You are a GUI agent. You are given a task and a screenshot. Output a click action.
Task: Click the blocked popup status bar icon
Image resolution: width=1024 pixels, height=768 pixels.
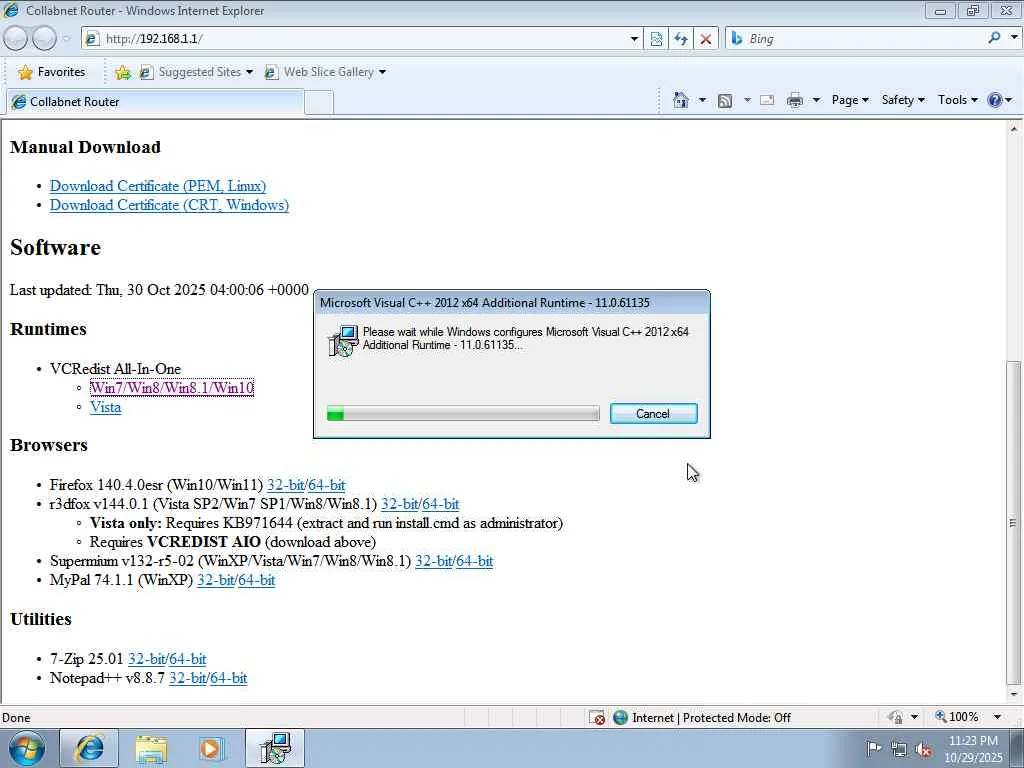point(597,718)
